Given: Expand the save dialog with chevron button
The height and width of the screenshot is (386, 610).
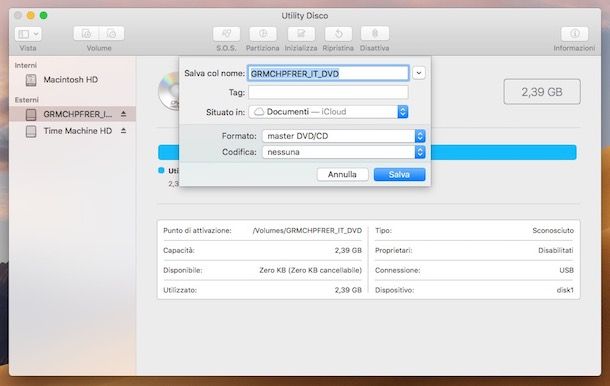Looking at the screenshot, I should 419,73.
